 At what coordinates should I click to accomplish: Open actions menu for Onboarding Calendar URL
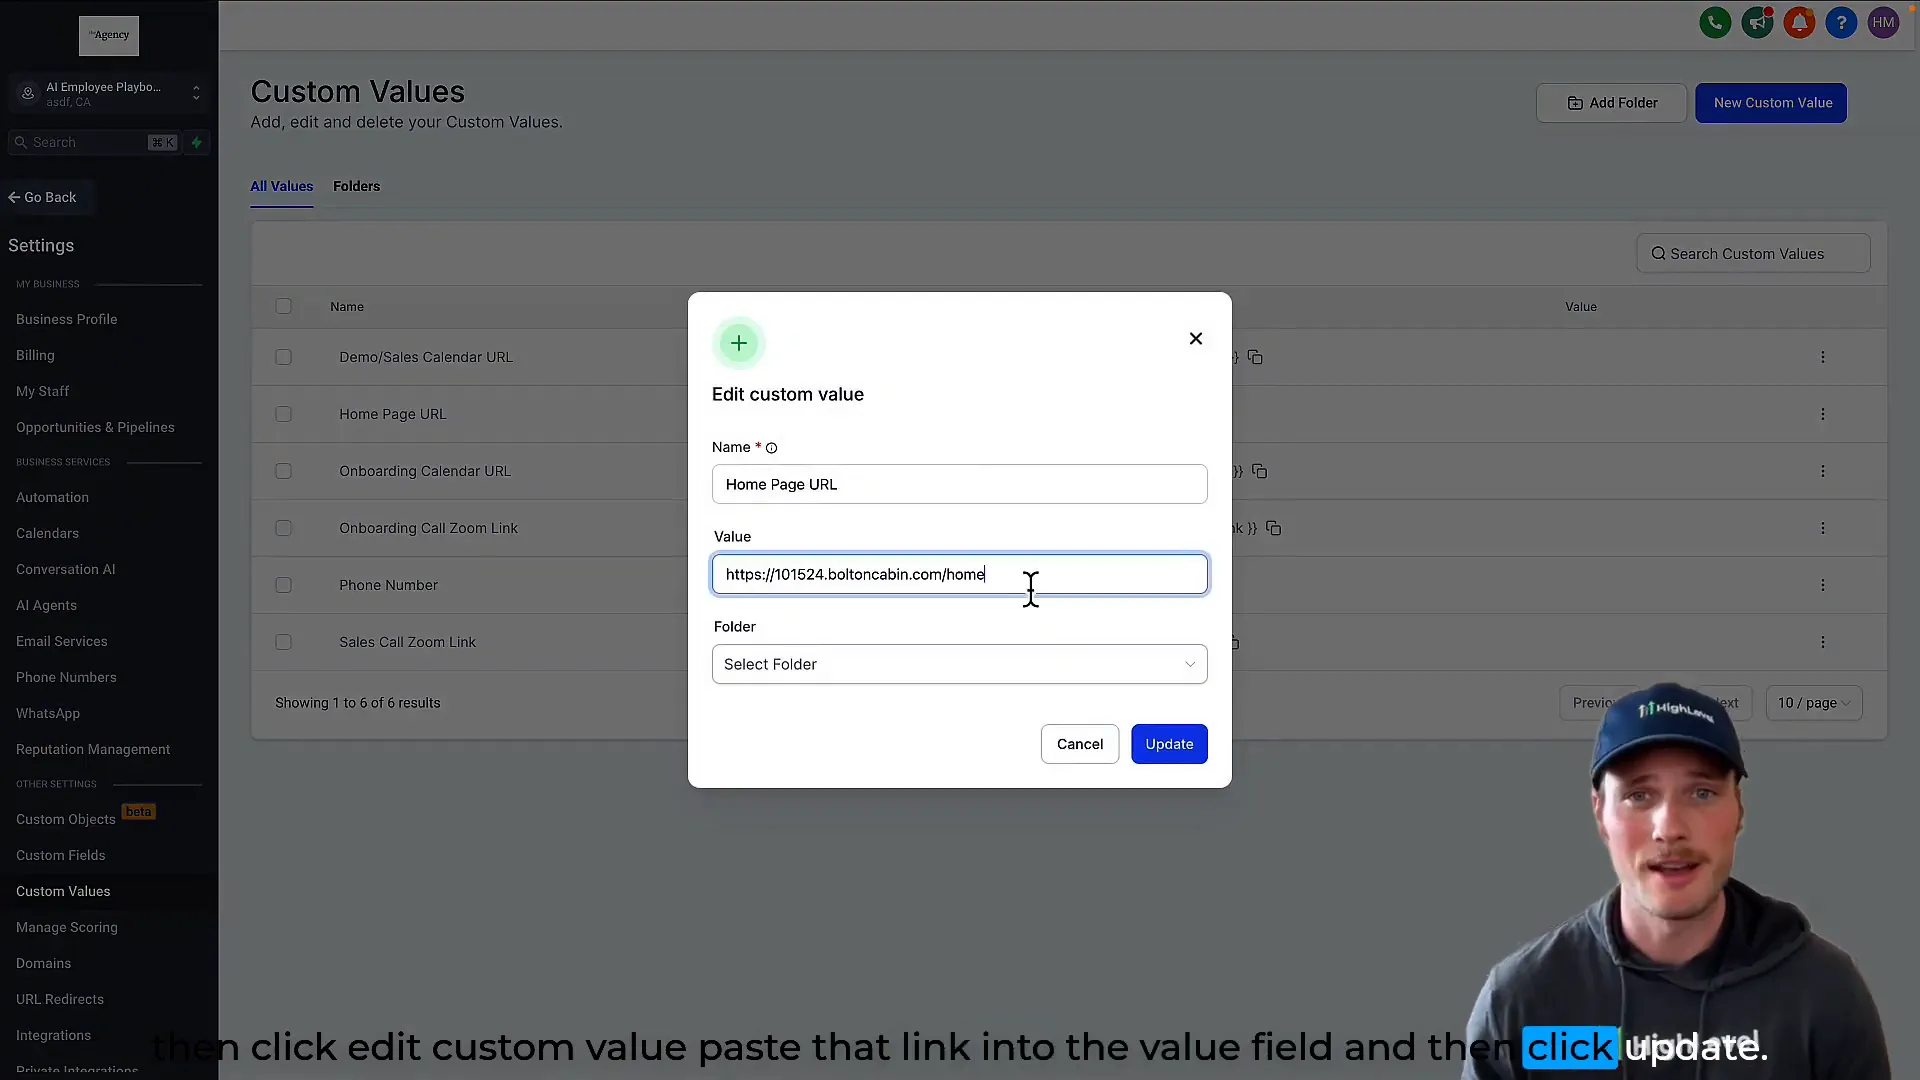1822,471
